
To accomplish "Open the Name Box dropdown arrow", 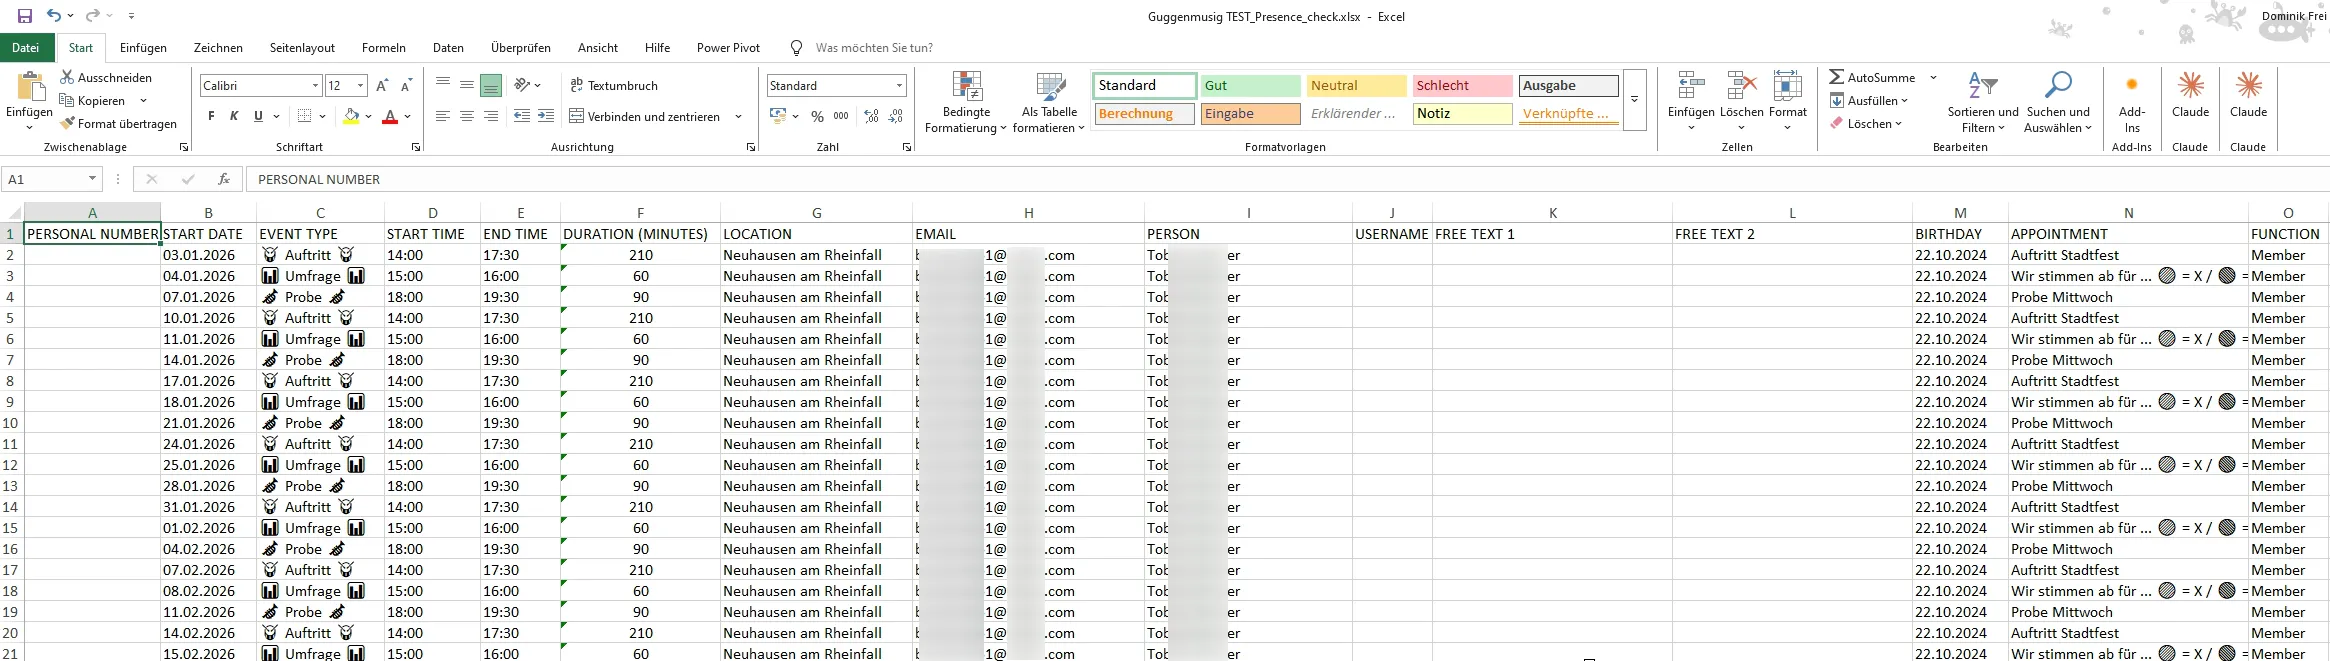I will (92, 179).
